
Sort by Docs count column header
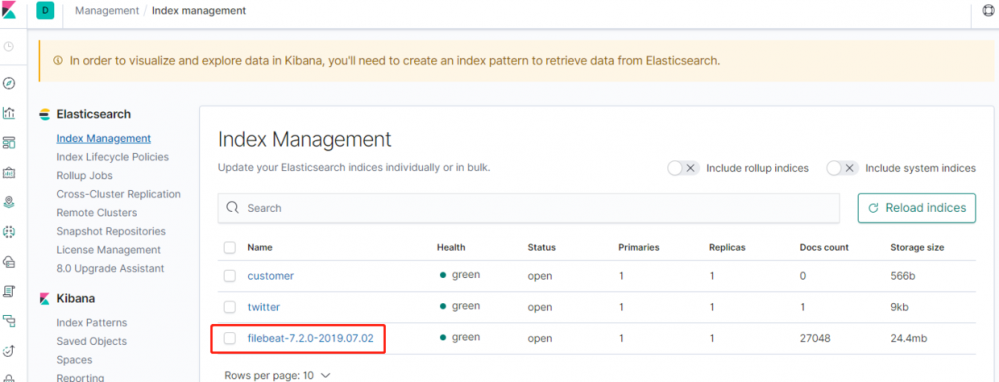tap(824, 247)
